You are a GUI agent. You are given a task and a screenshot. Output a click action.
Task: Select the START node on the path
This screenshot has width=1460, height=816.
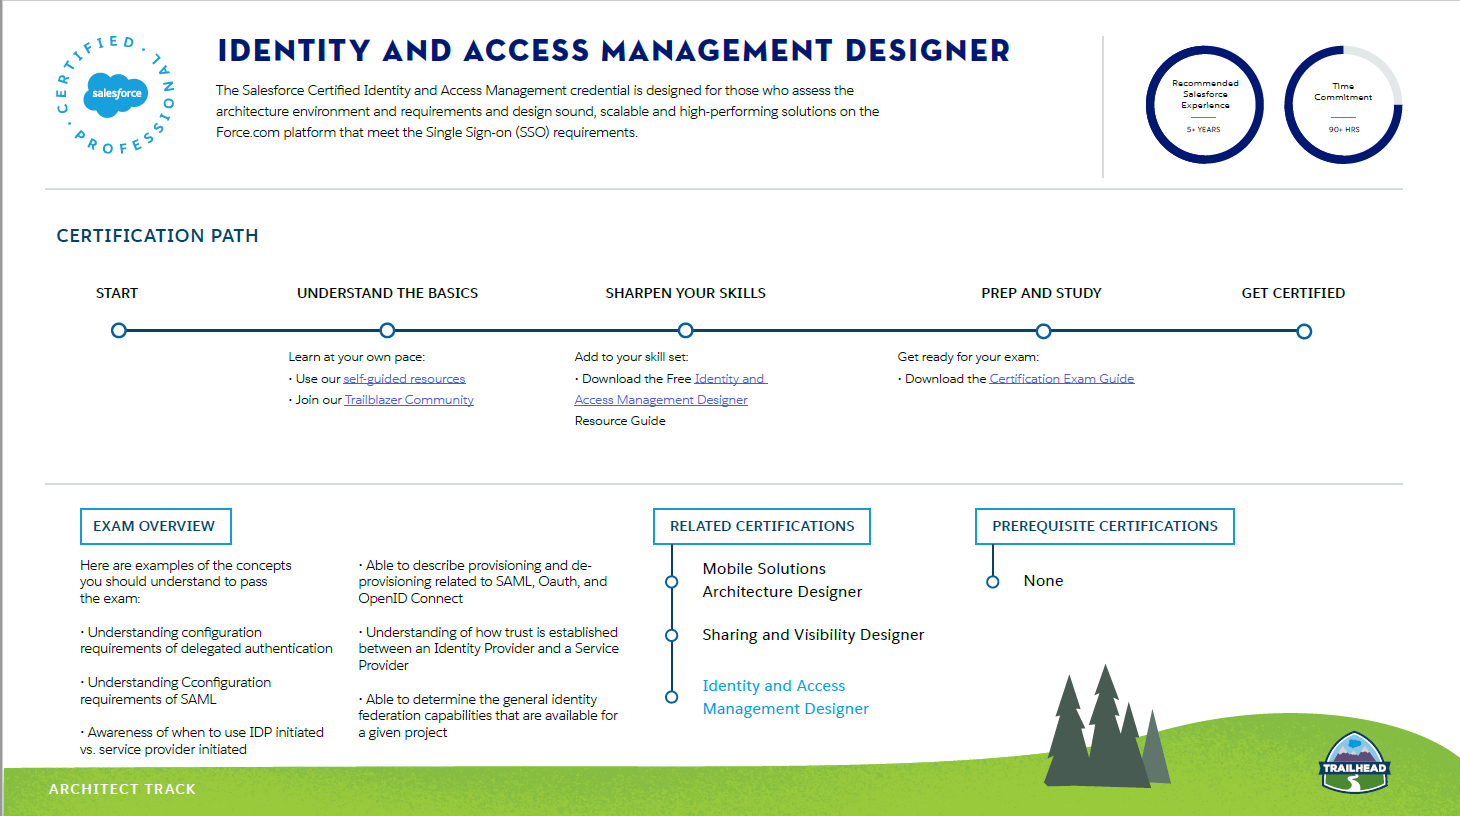(119, 331)
